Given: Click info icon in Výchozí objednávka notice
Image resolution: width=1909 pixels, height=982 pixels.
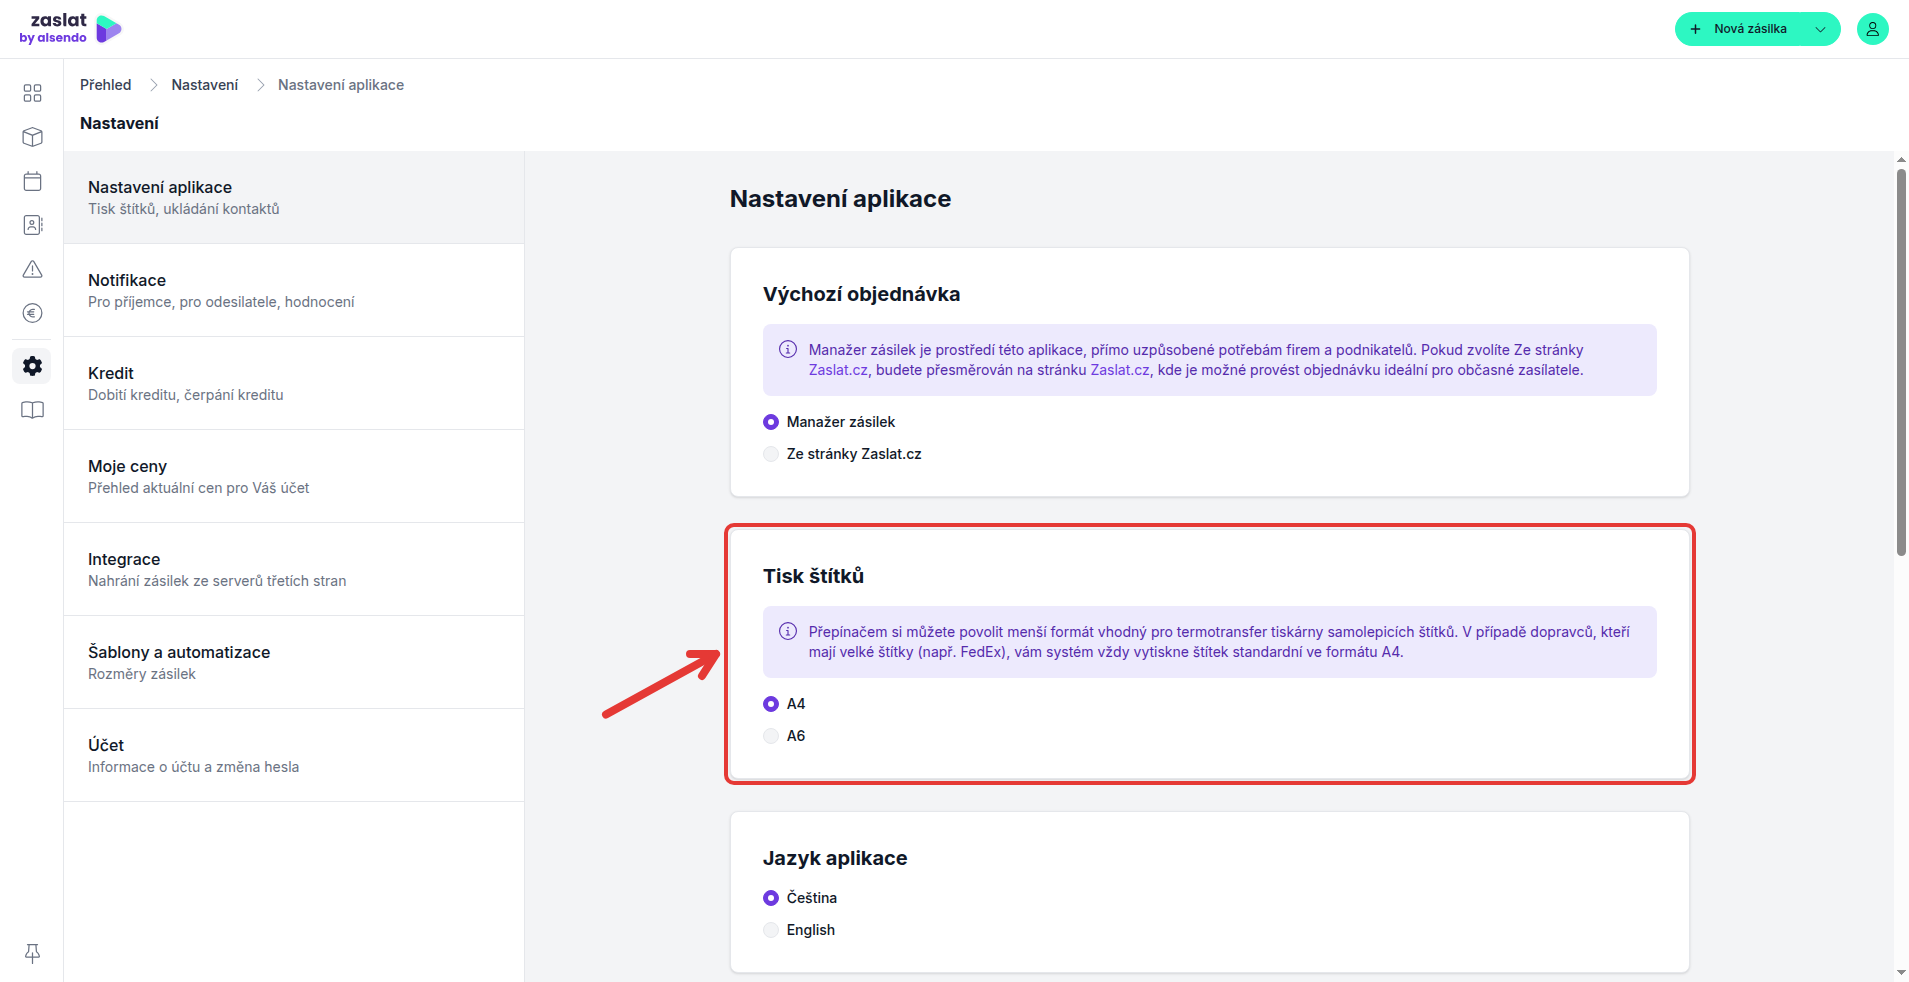Looking at the screenshot, I should pos(788,350).
